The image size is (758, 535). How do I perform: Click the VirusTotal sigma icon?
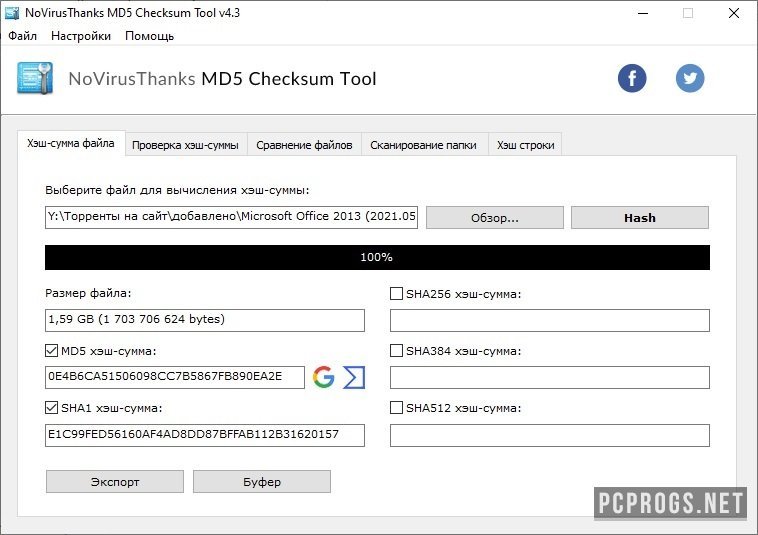tap(354, 377)
